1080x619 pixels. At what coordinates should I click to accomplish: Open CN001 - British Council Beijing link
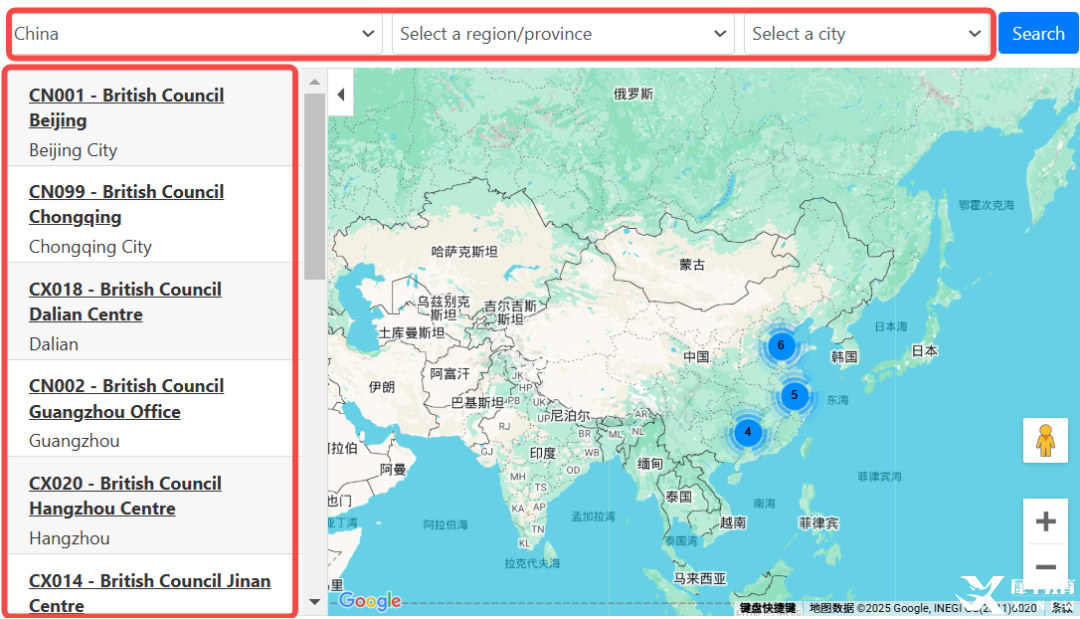tap(126, 107)
